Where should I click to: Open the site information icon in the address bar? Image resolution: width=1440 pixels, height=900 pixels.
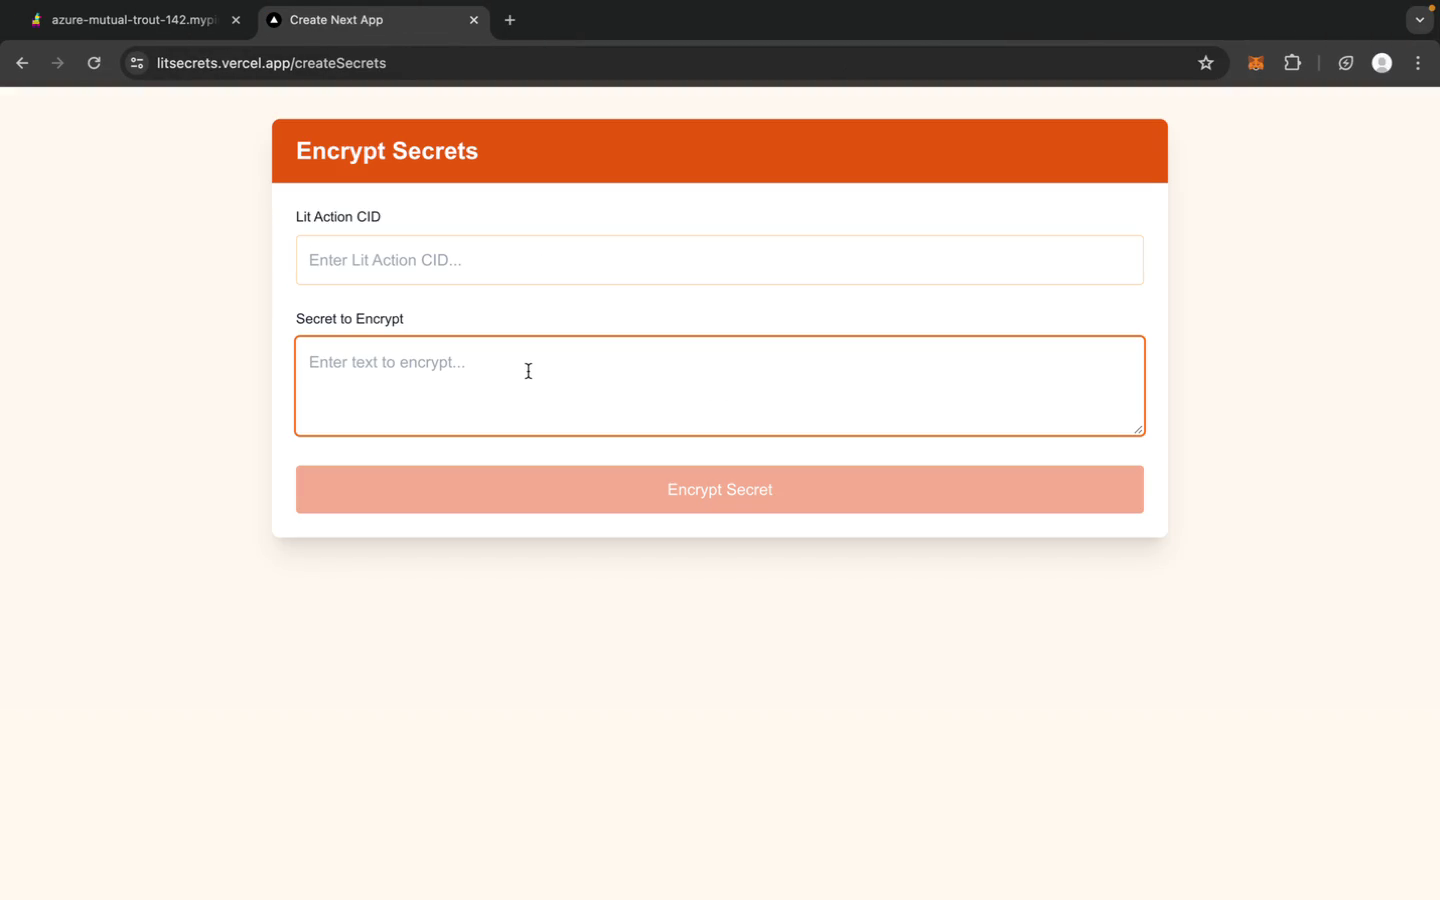(137, 63)
